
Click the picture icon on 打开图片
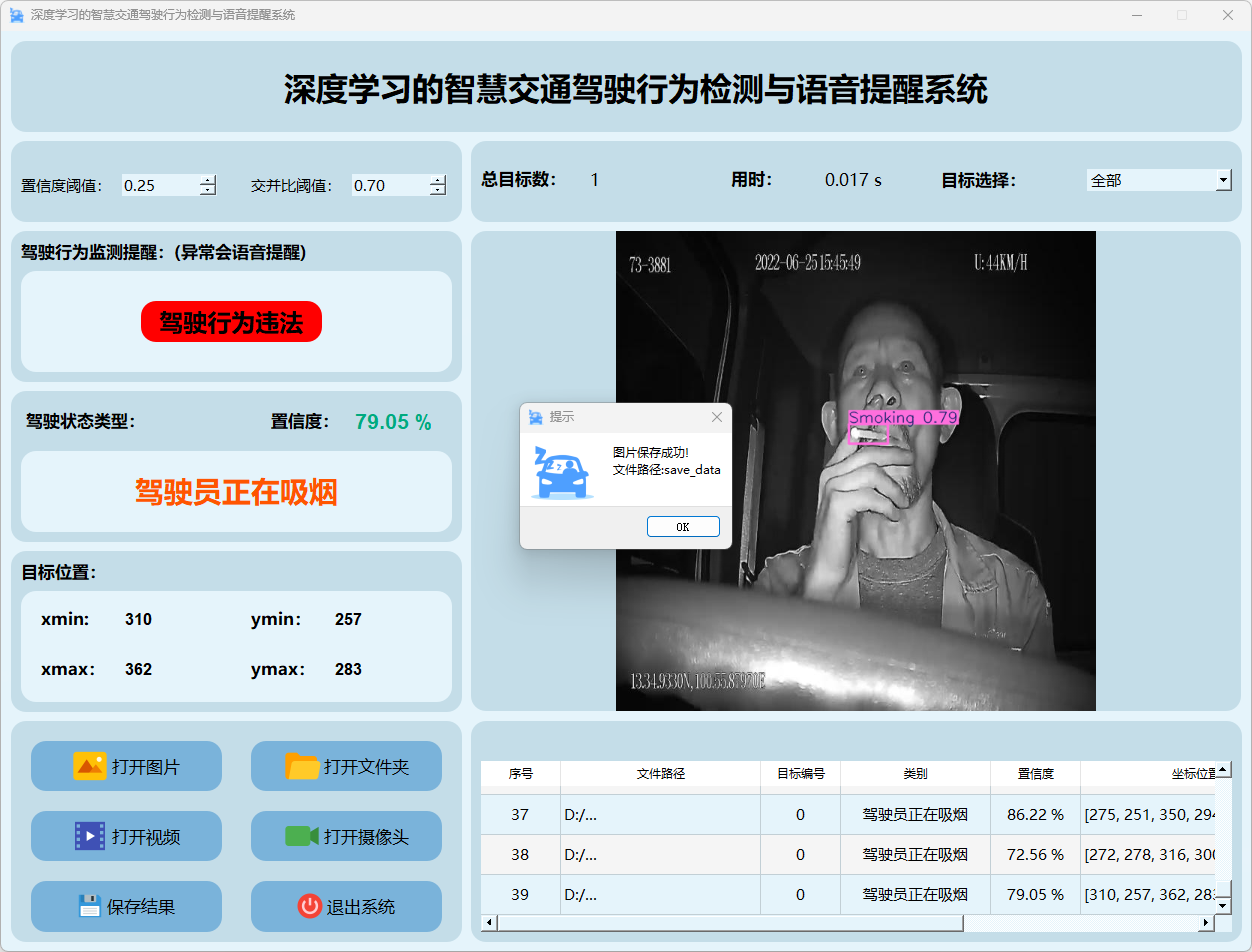tap(89, 766)
